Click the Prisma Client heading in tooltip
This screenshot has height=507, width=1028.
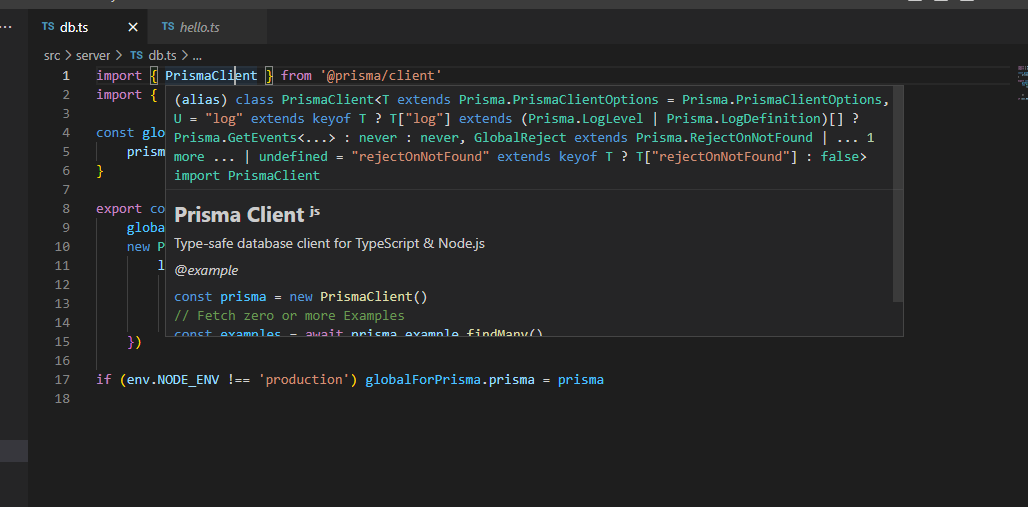(239, 215)
